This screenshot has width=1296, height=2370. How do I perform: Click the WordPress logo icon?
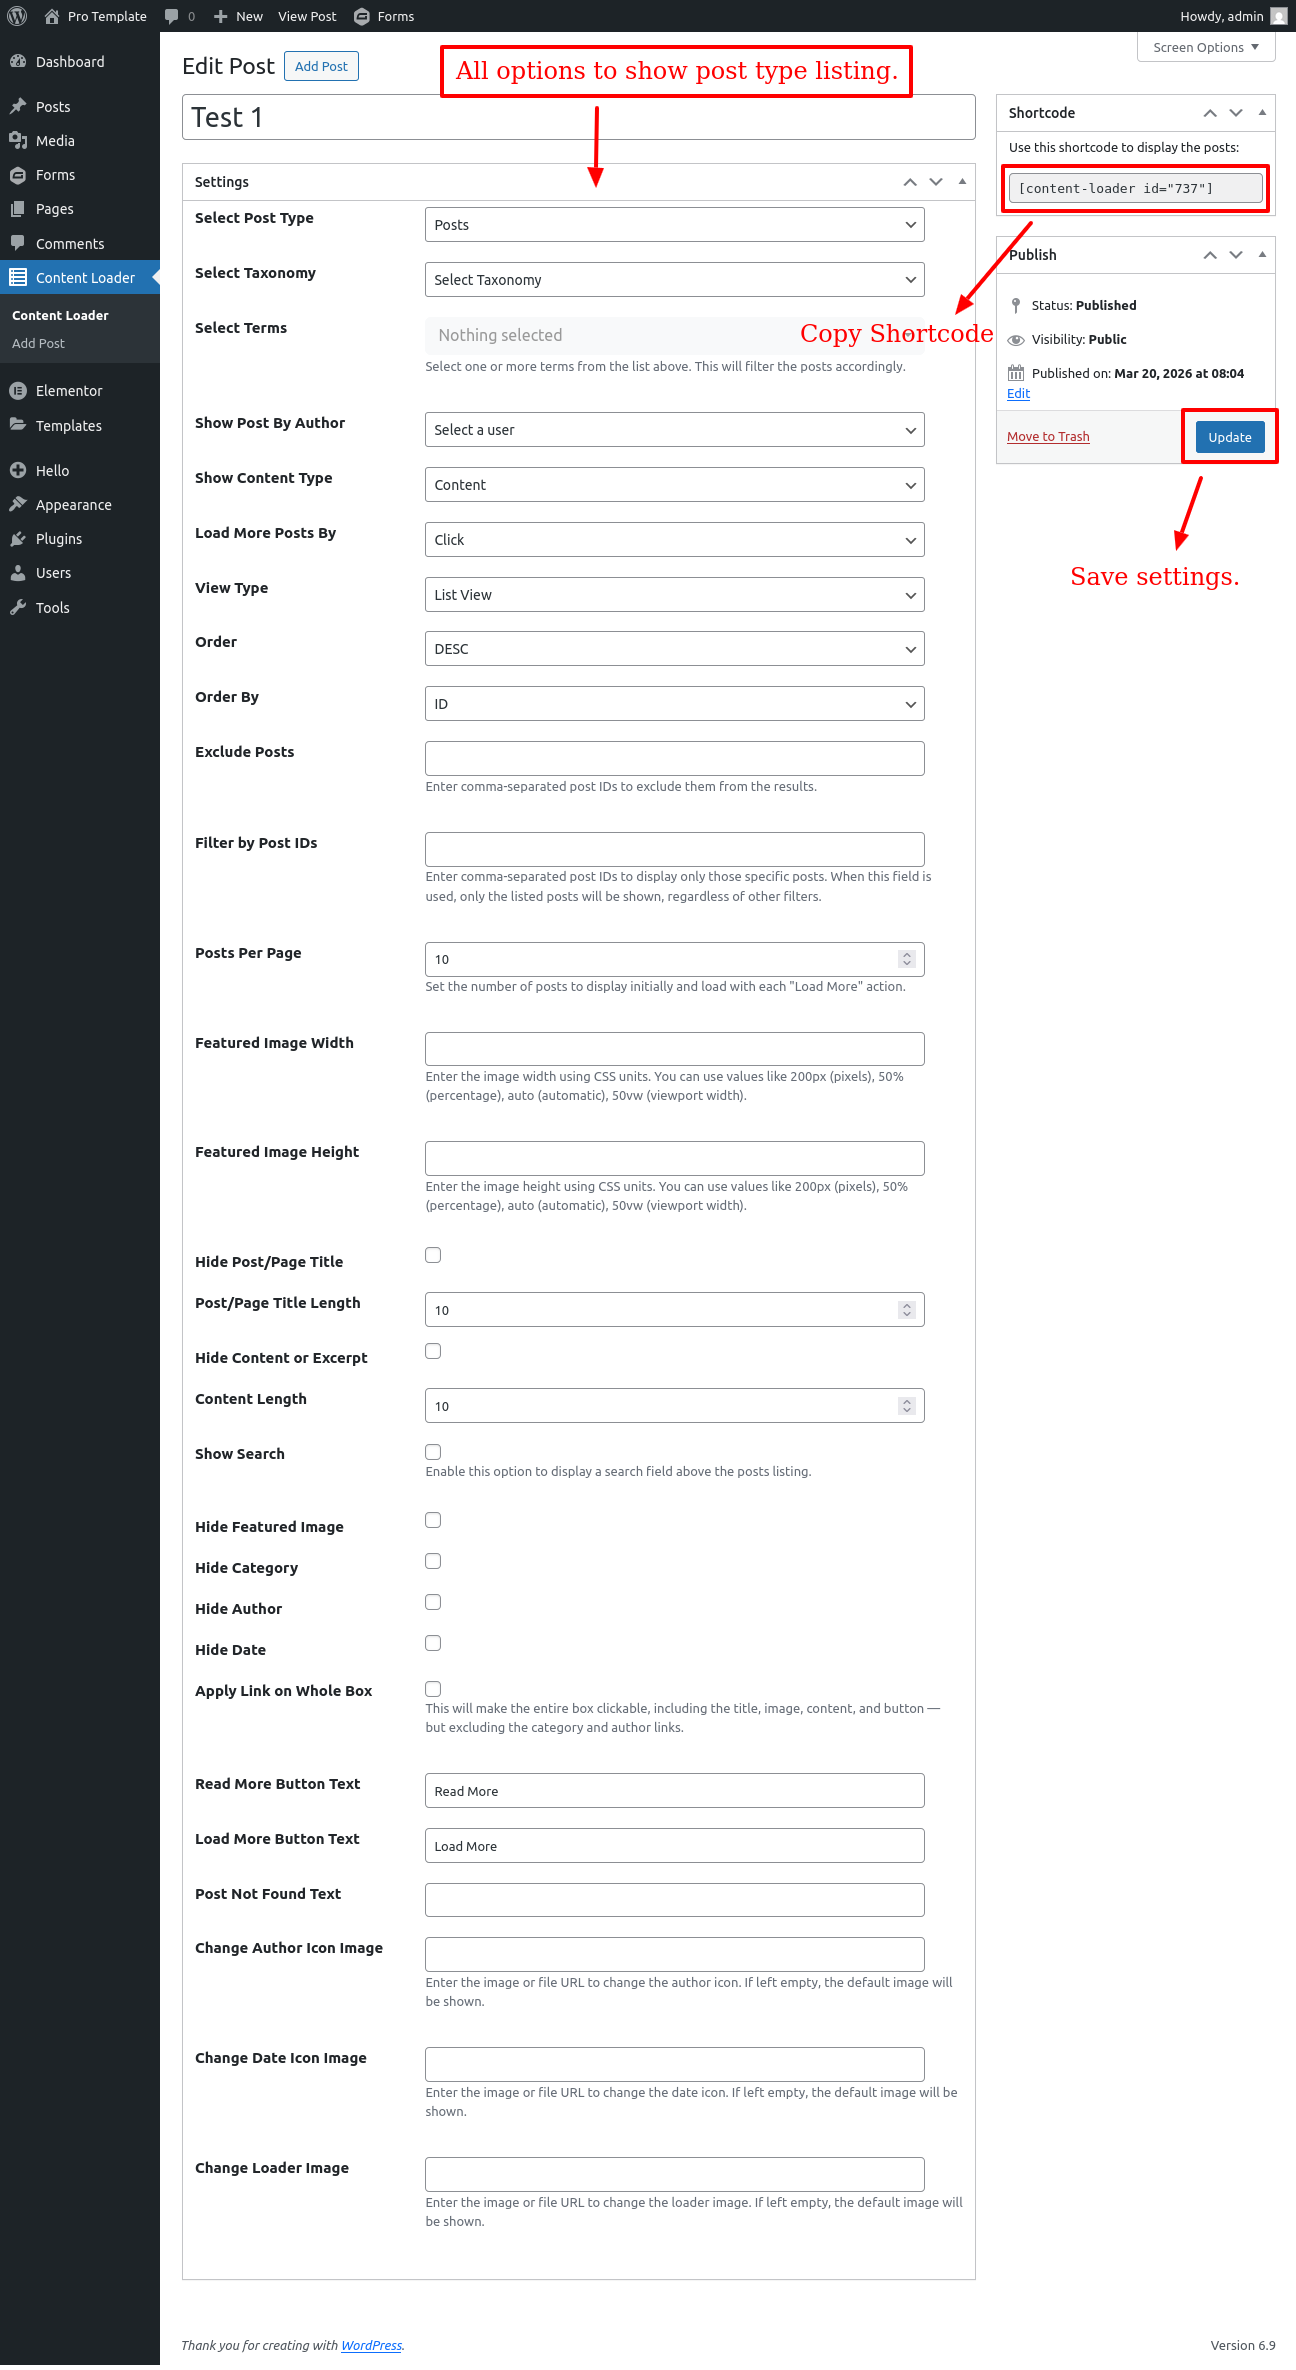click(17, 16)
